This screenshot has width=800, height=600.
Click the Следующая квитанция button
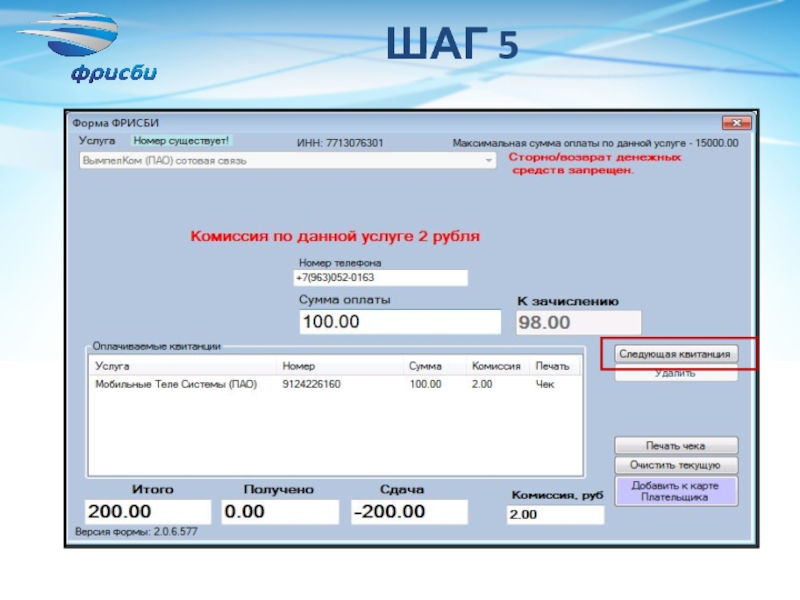click(x=676, y=354)
